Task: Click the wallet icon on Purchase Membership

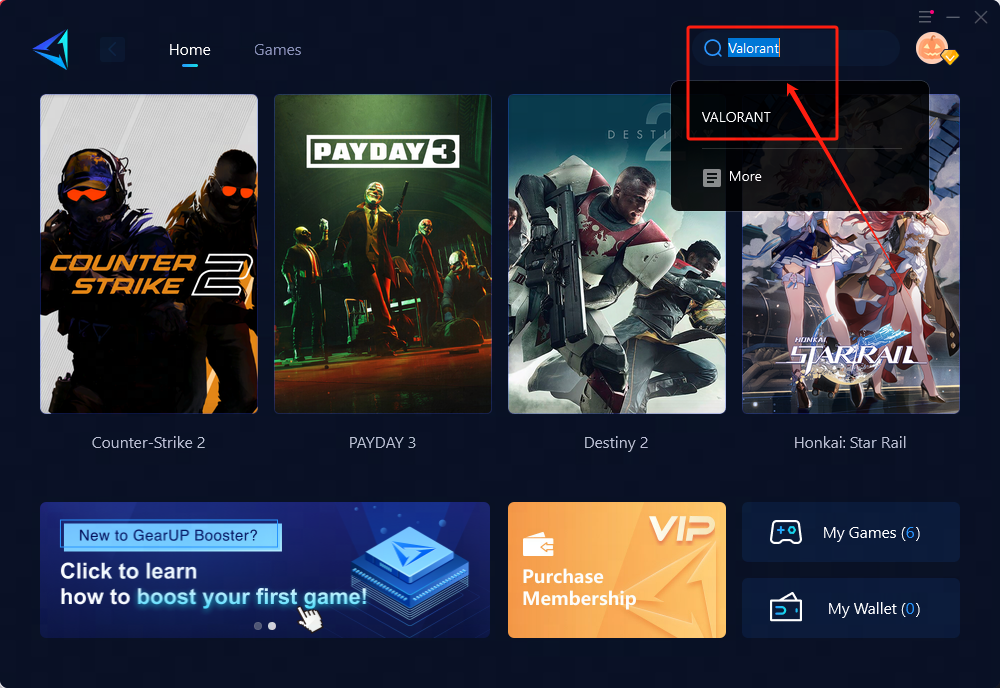Action: (538, 546)
